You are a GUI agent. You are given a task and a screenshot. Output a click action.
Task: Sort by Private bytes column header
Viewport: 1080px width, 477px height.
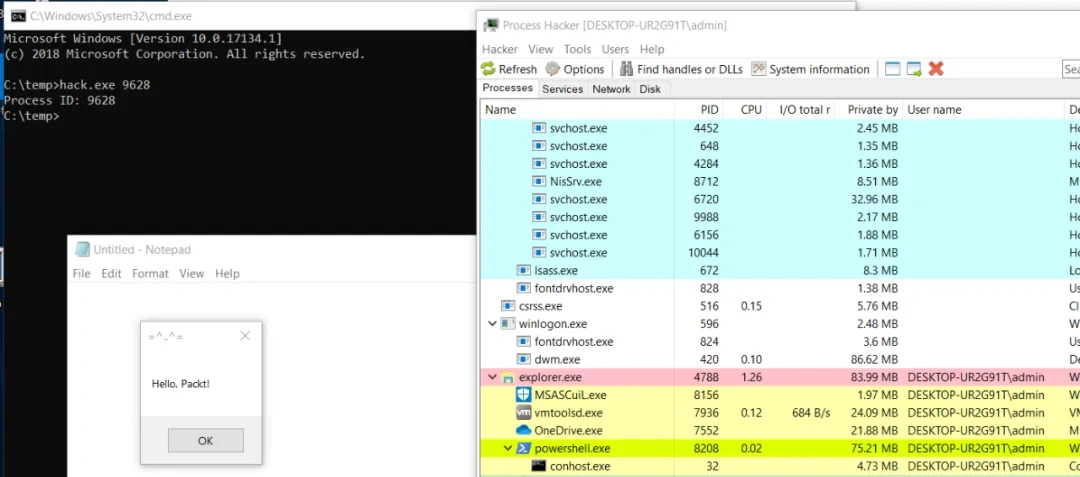point(869,109)
